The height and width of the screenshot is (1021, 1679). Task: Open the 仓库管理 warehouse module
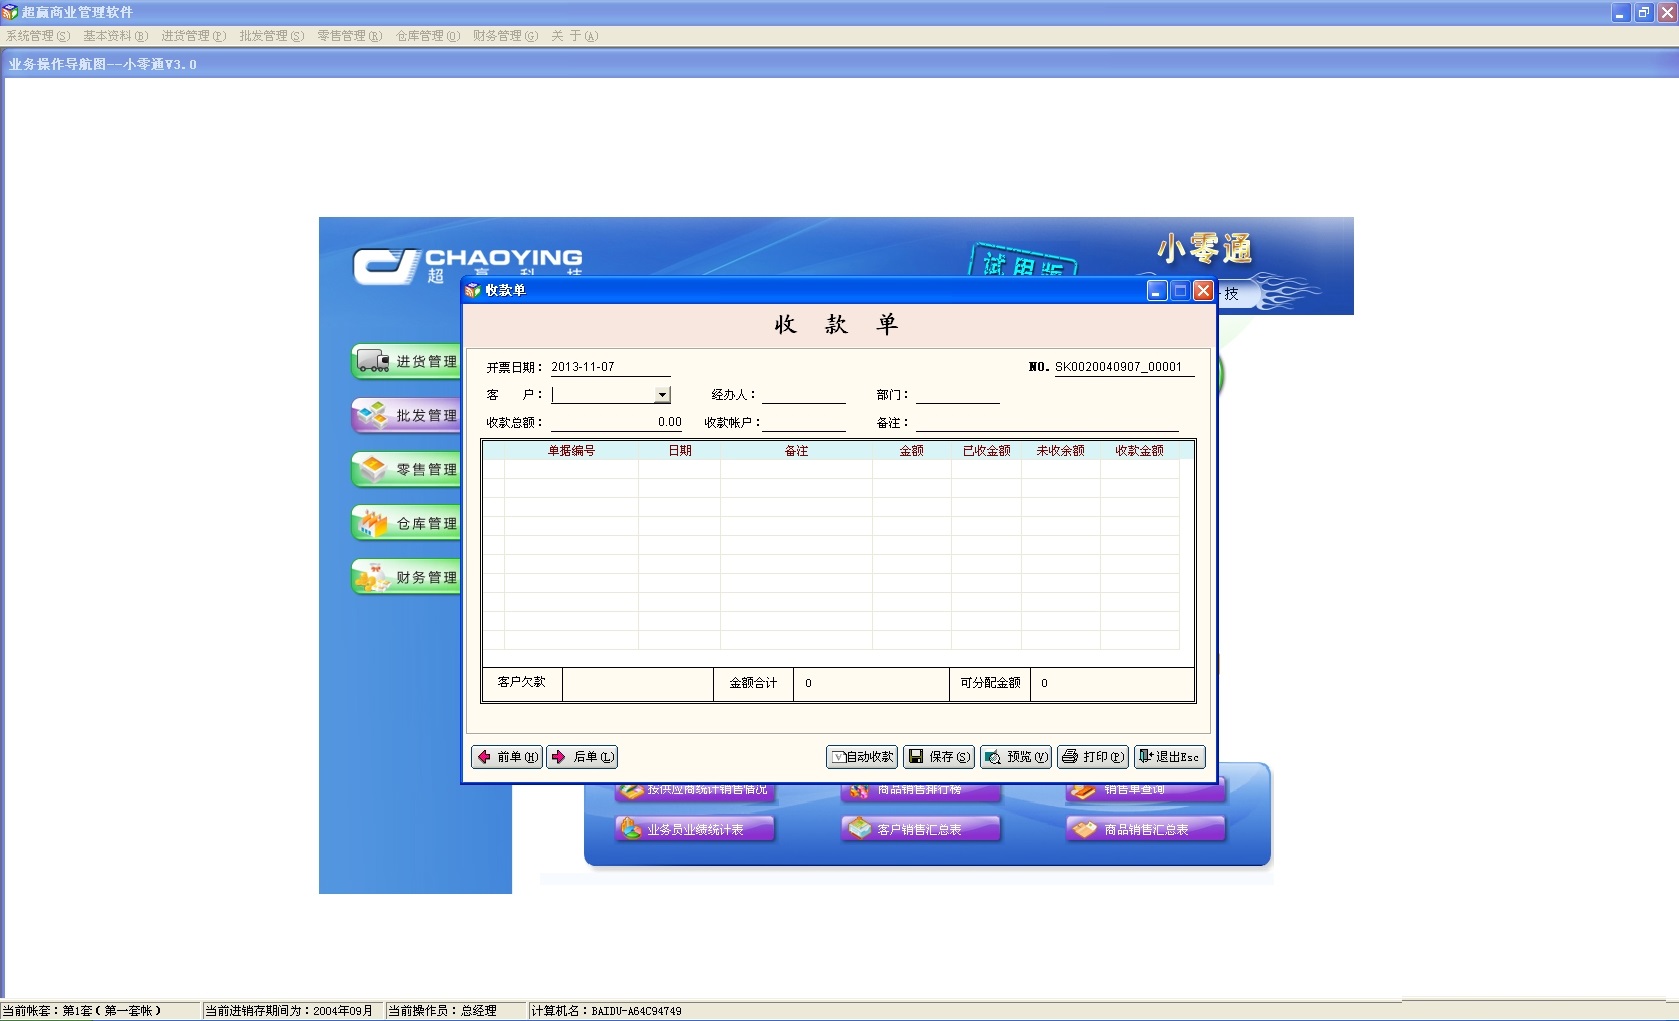407,523
